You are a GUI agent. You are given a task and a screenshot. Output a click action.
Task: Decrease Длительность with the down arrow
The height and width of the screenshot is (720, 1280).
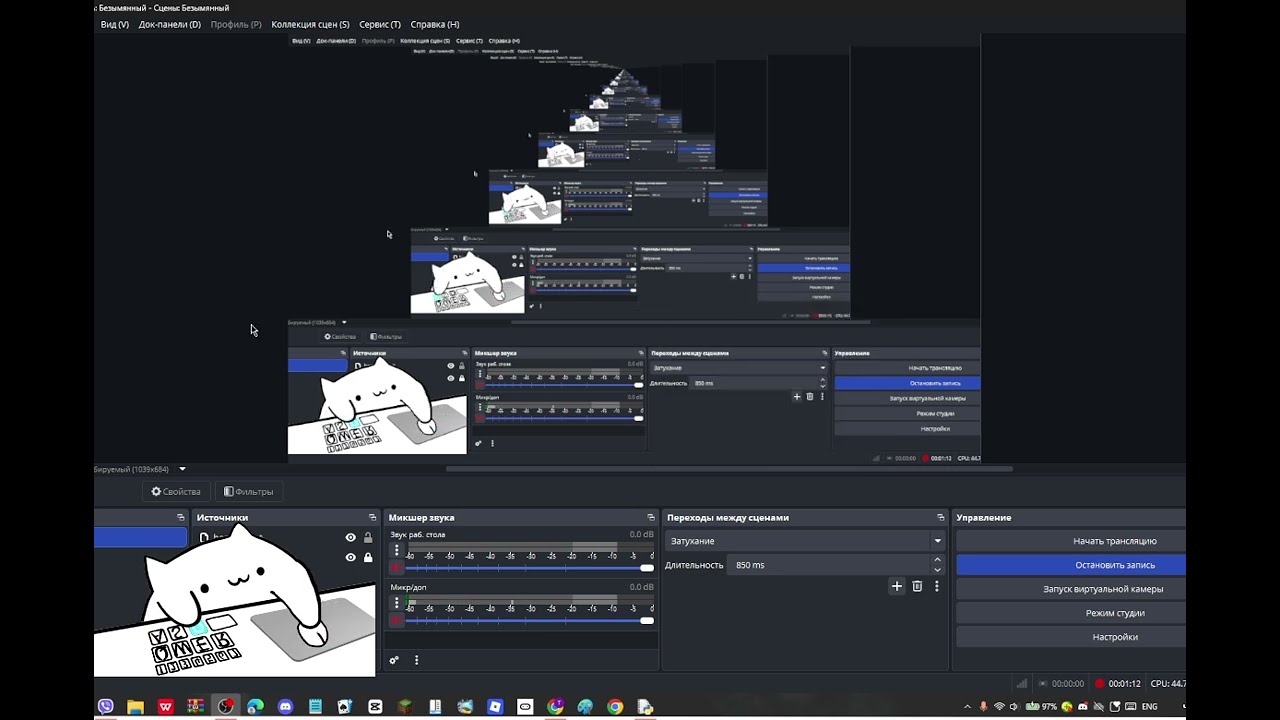click(937, 570)
